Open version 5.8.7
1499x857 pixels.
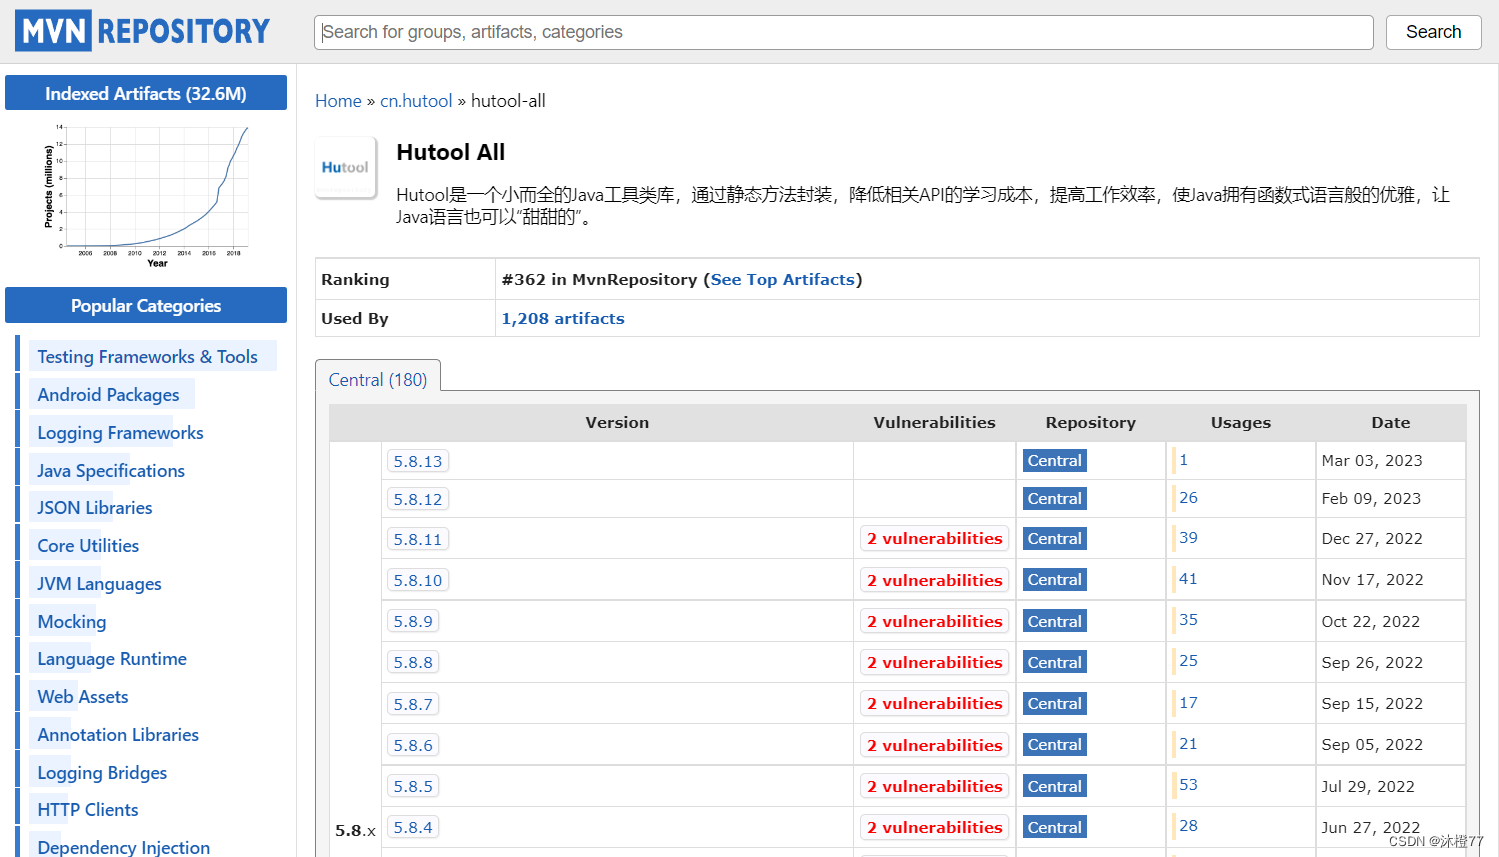point(413,704)
